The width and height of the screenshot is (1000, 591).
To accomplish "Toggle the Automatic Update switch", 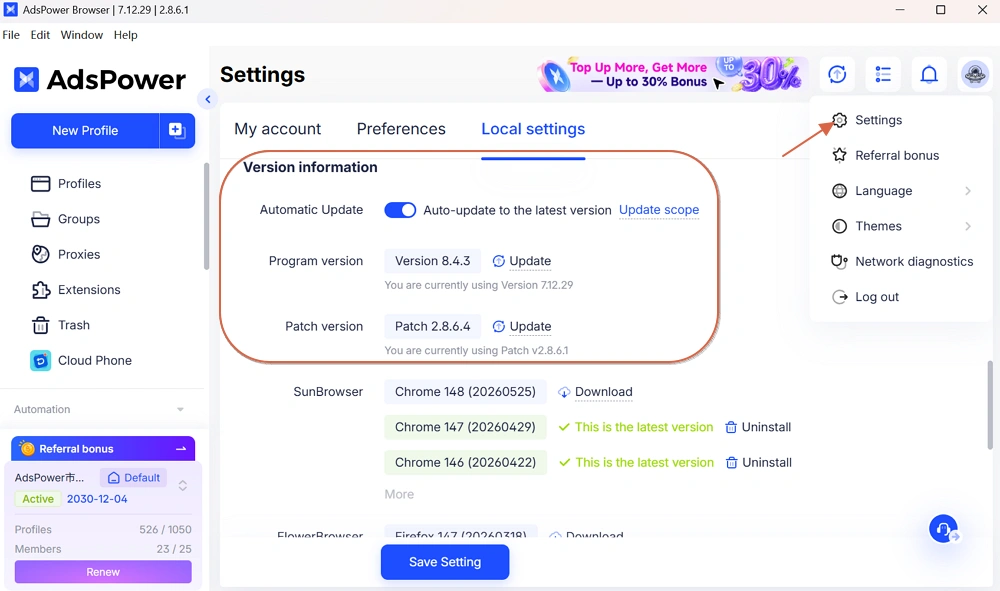I will point(400,210).
